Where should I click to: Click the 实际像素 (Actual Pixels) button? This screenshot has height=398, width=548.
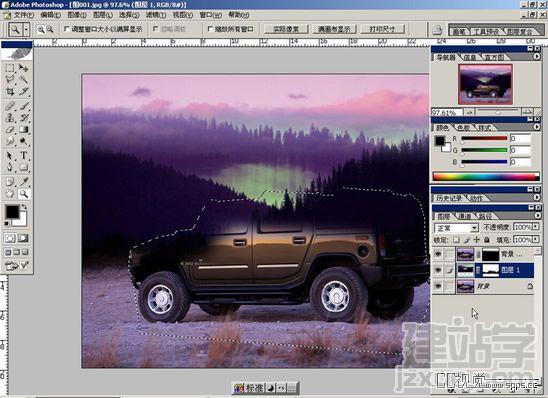click(x=286, y=29)
